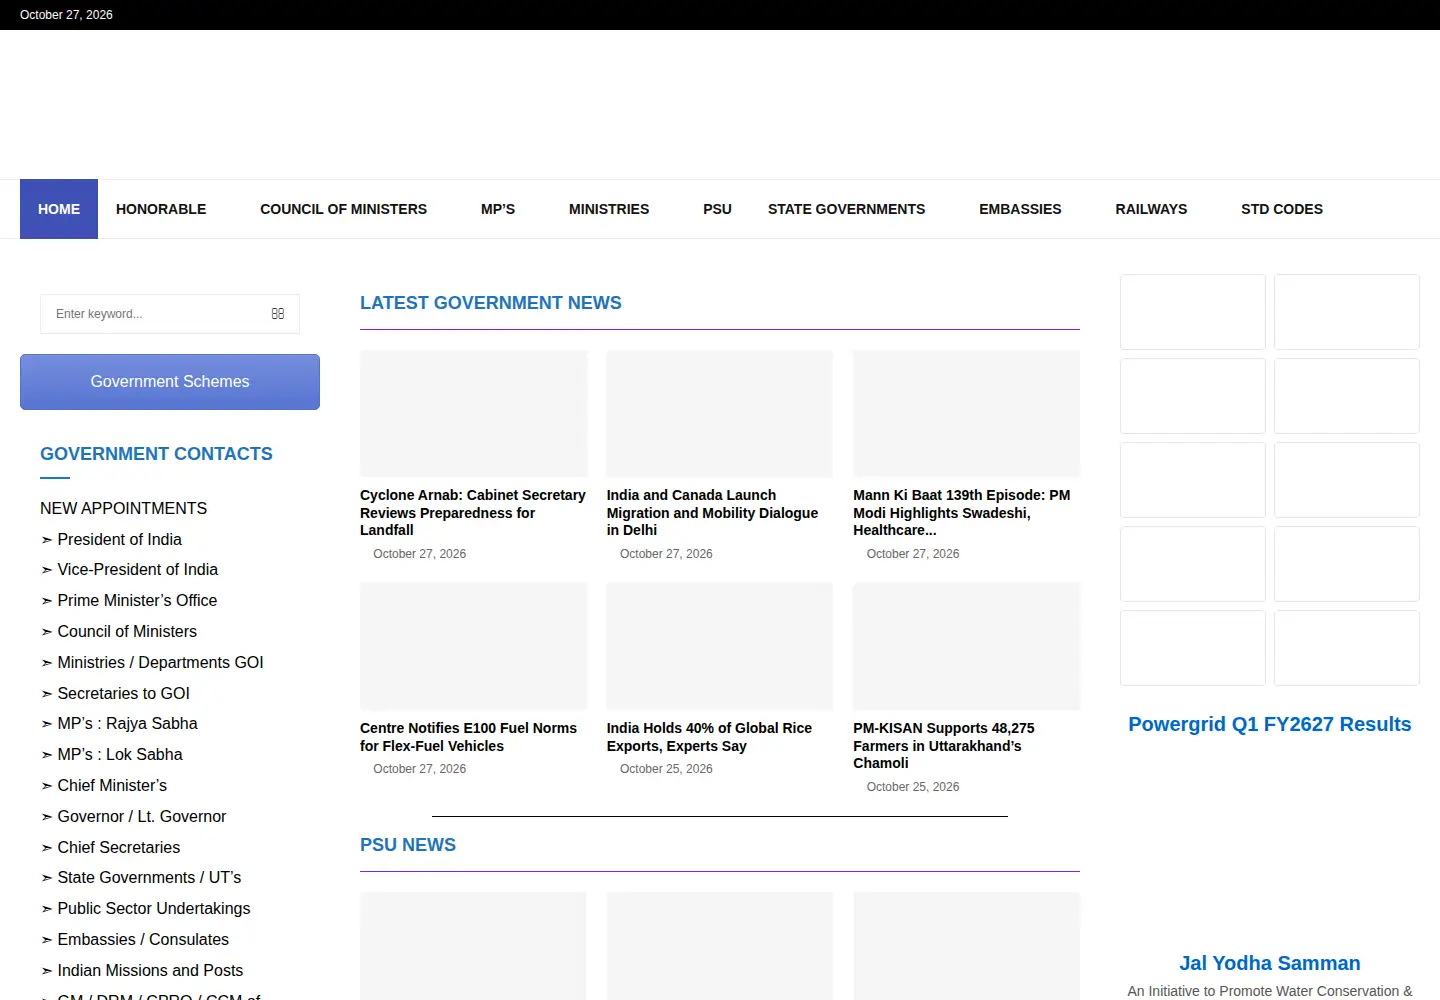Open the Mann Ki Baat 139th Episode article

point(961,513)
